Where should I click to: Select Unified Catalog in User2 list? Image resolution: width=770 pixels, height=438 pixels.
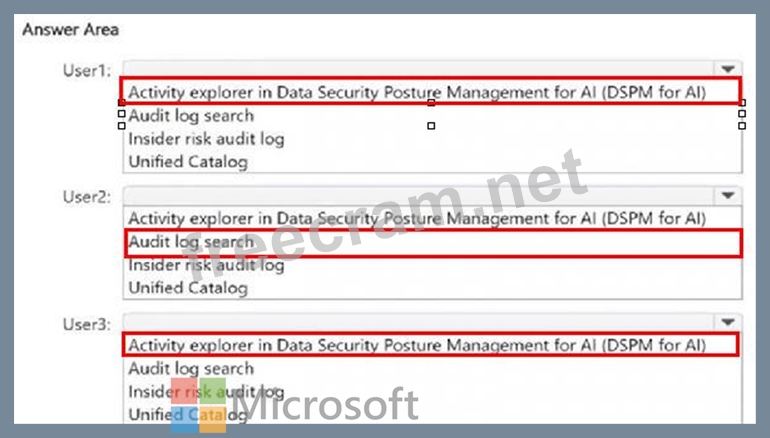(188, 288)
